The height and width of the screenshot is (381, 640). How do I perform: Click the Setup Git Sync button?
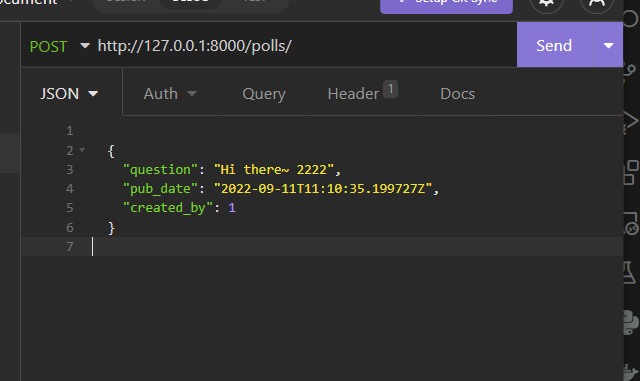(446, 4)
